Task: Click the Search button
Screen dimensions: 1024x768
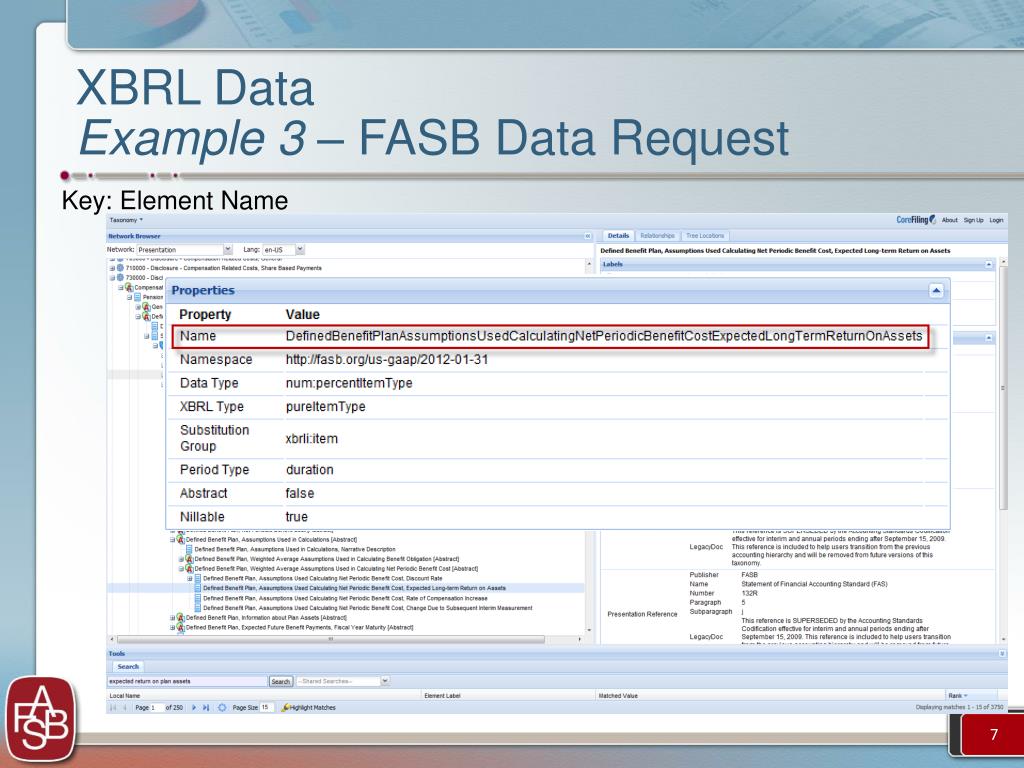Action: (280, 681)
